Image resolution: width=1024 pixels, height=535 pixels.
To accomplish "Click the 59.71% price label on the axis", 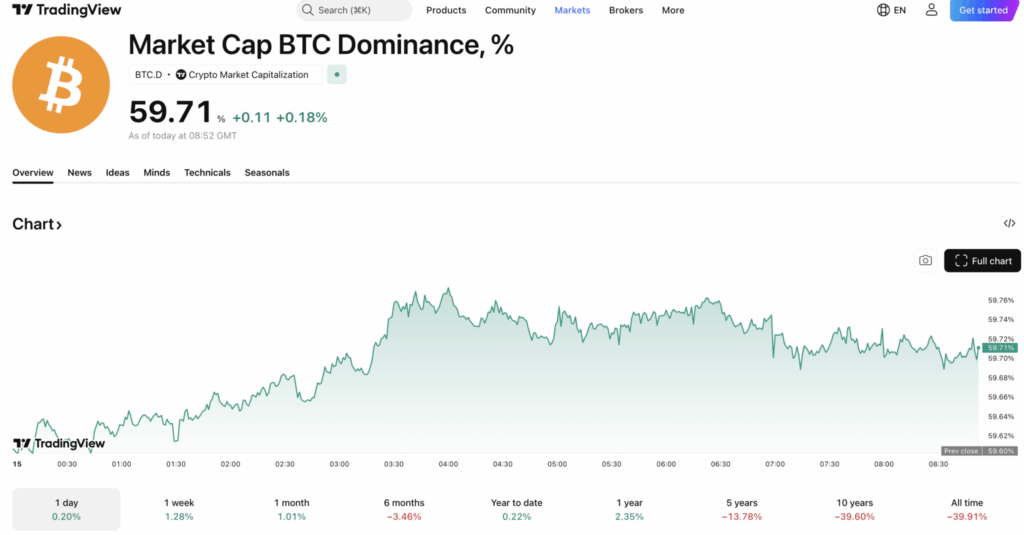I will (x=1000, y=348).
